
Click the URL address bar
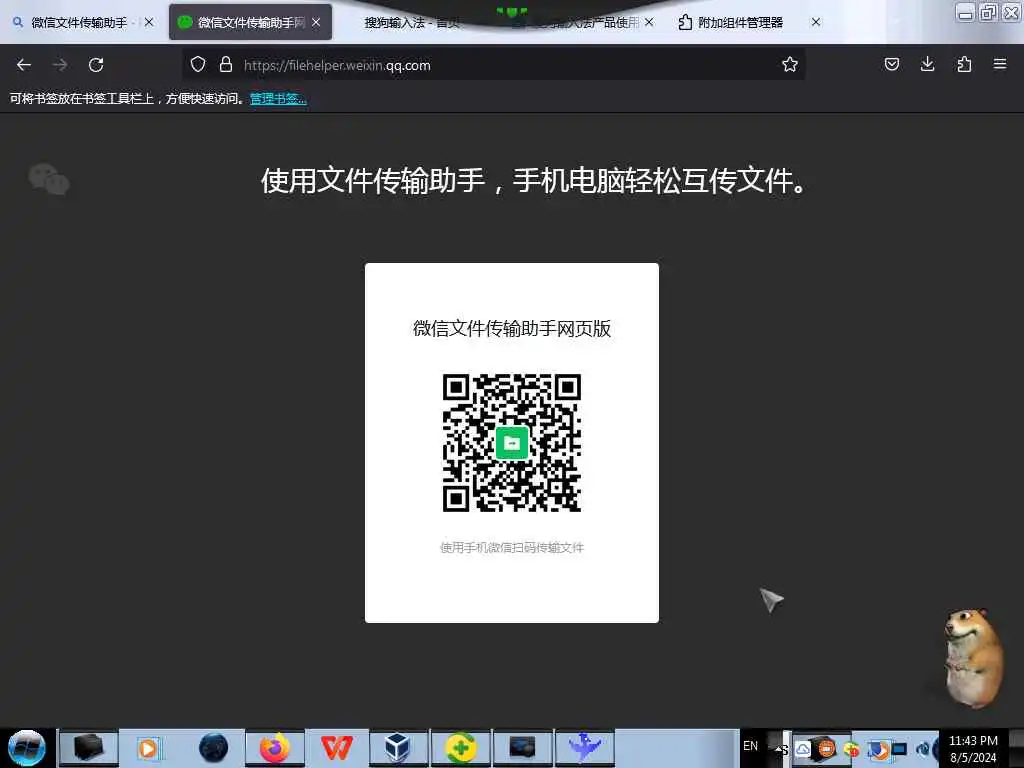point(493,65)
